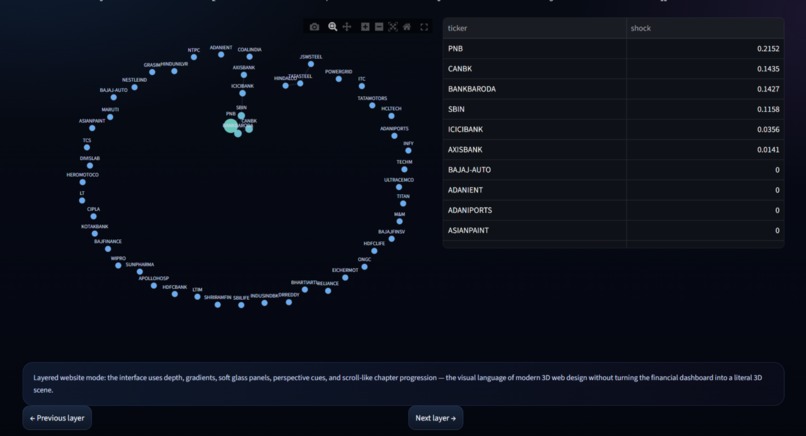The image size is (806, 436).
Task: Select the ADANIPORTS ticker table cell
Action: pos(535,210)
